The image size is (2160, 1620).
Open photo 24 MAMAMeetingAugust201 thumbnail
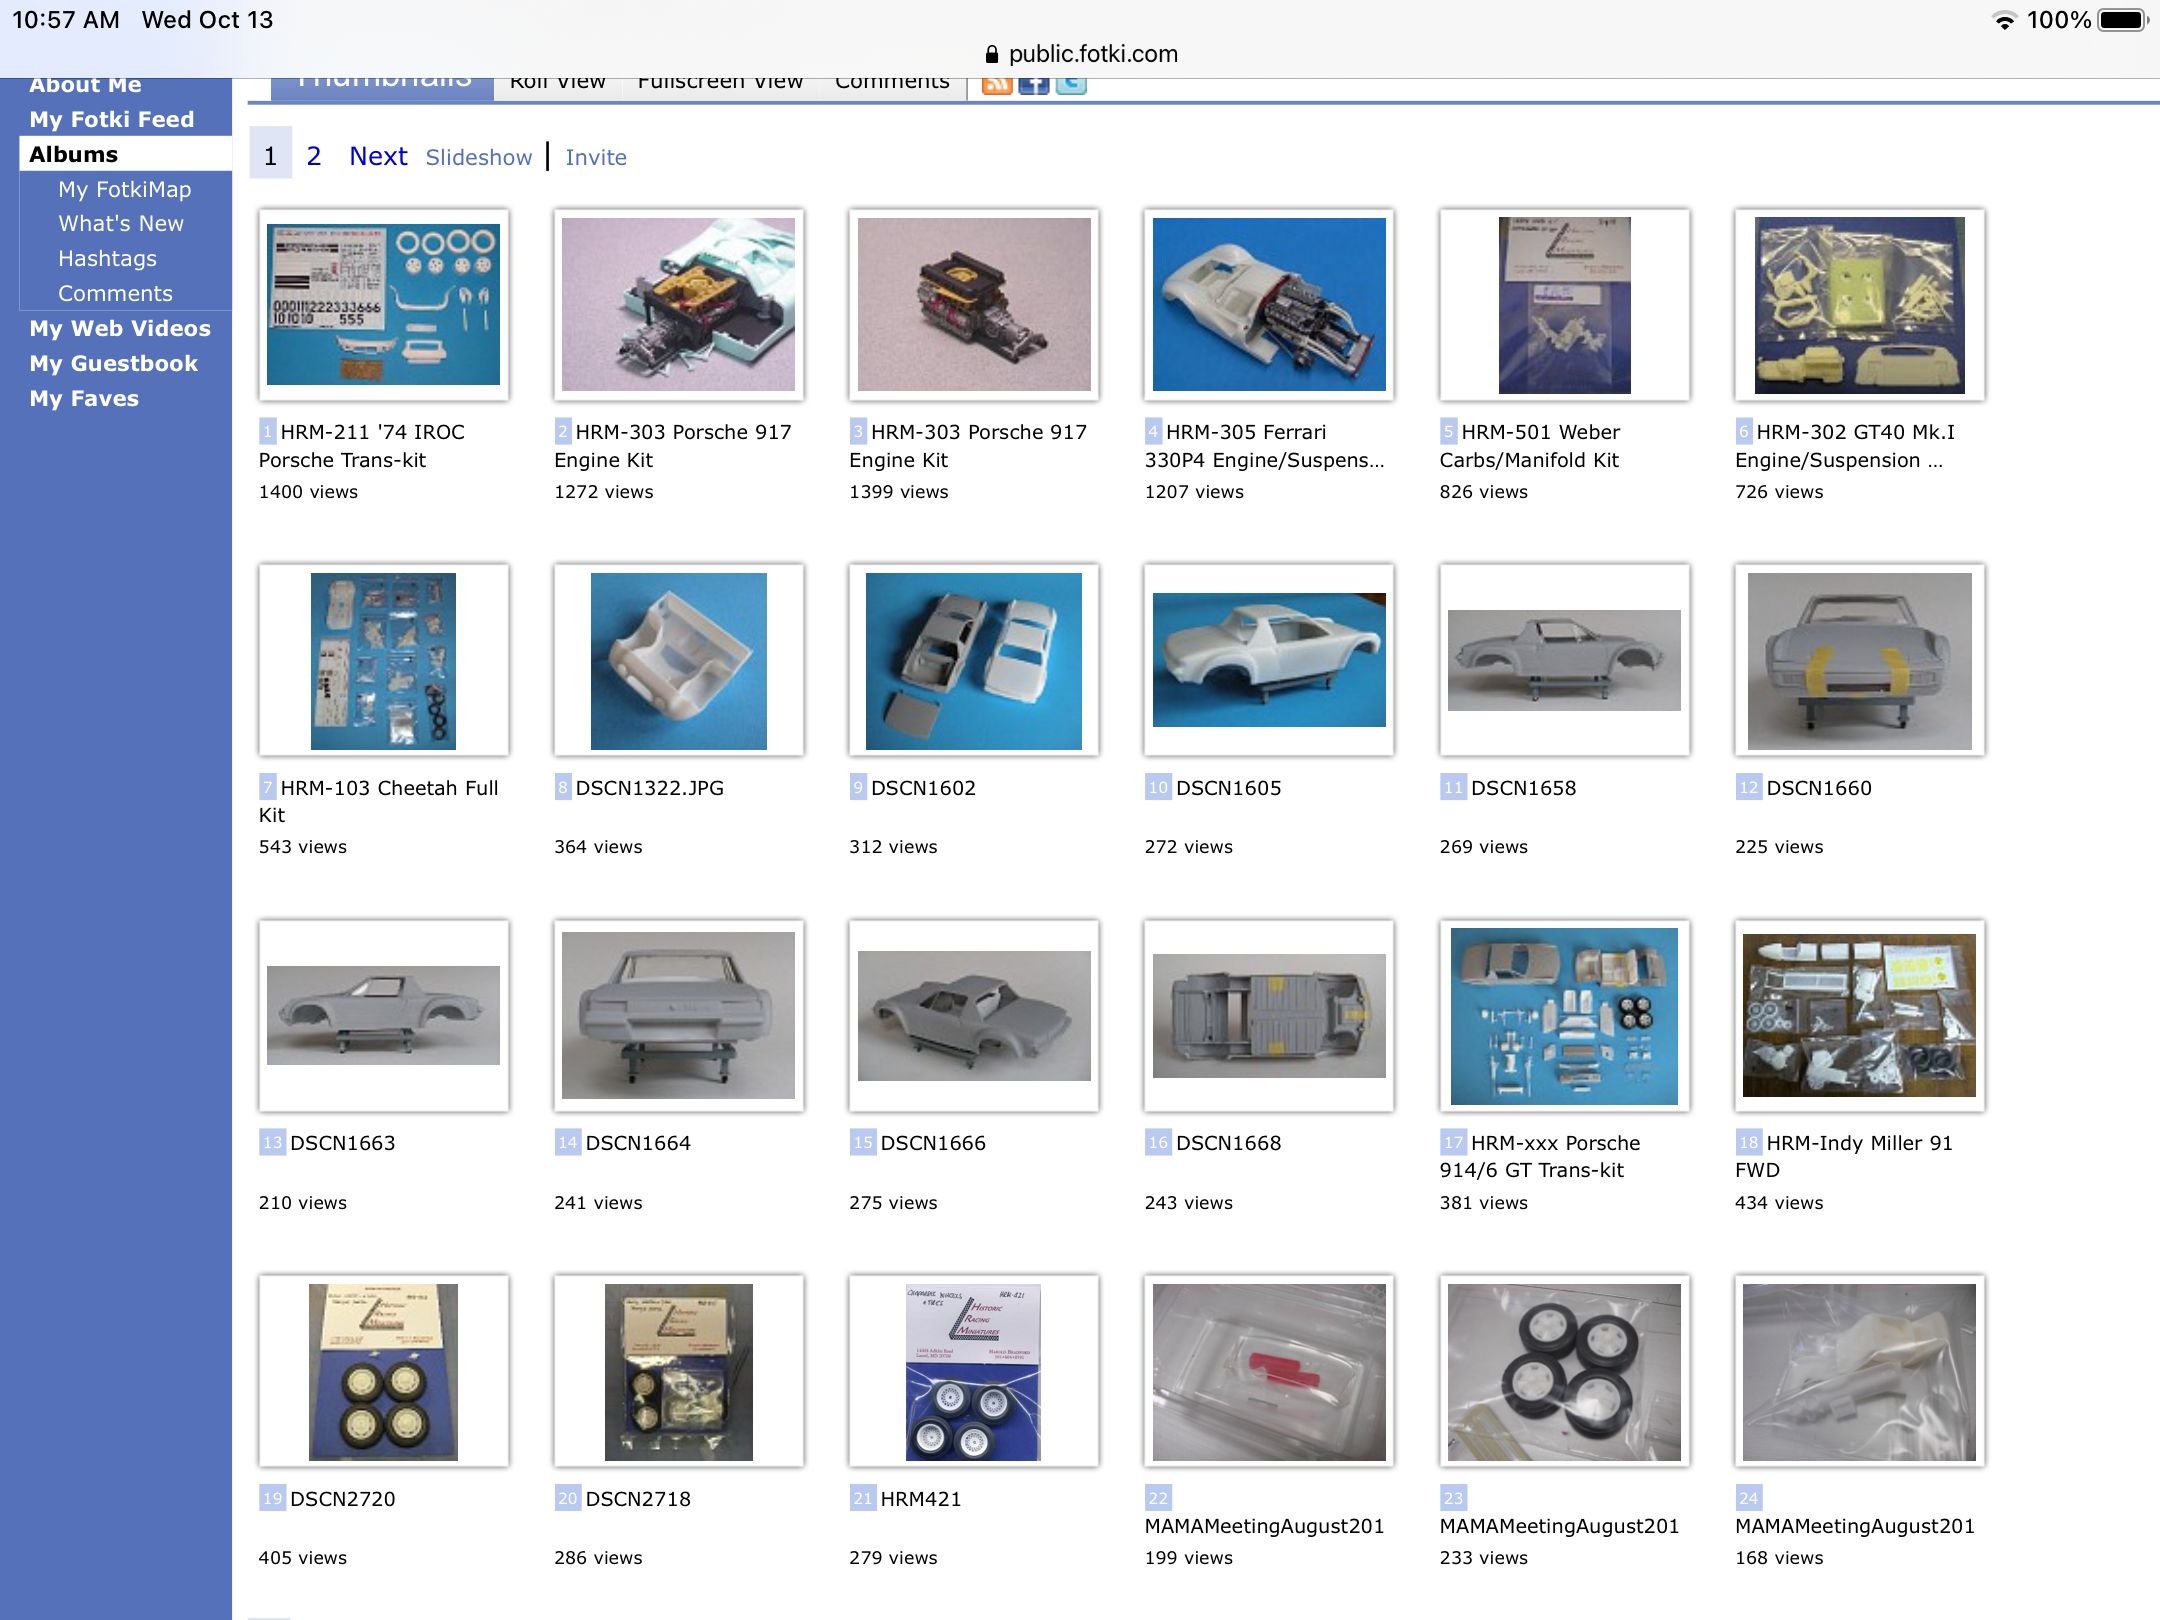pos(1860,1371)
